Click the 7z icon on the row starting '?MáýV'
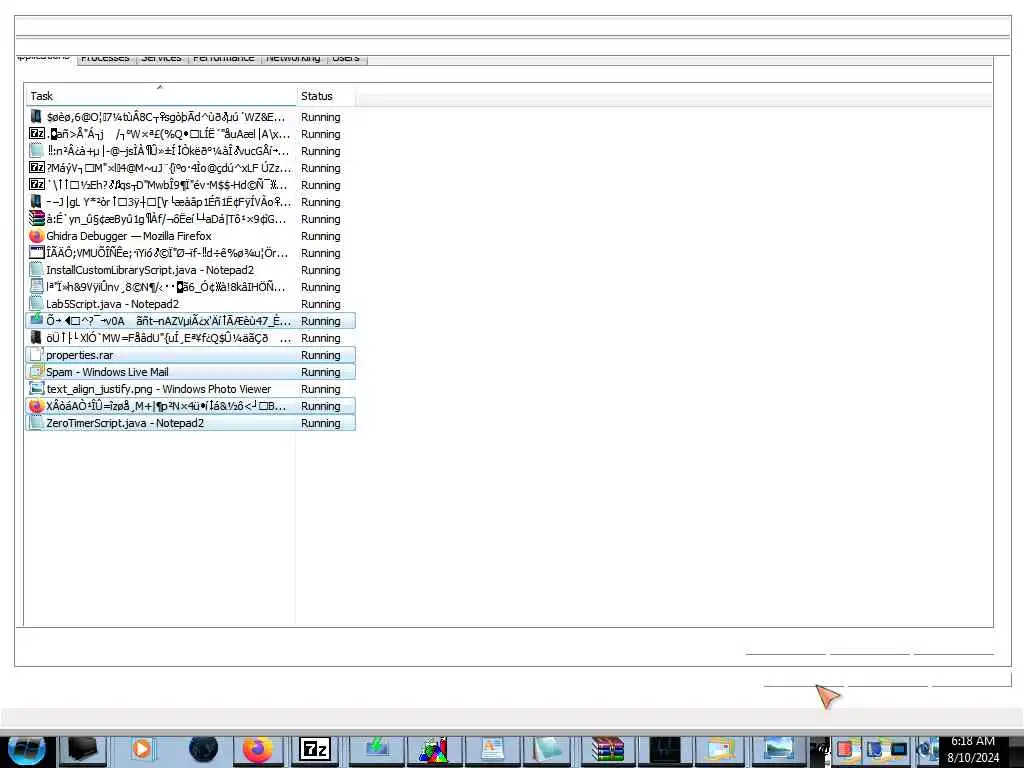 37,168
